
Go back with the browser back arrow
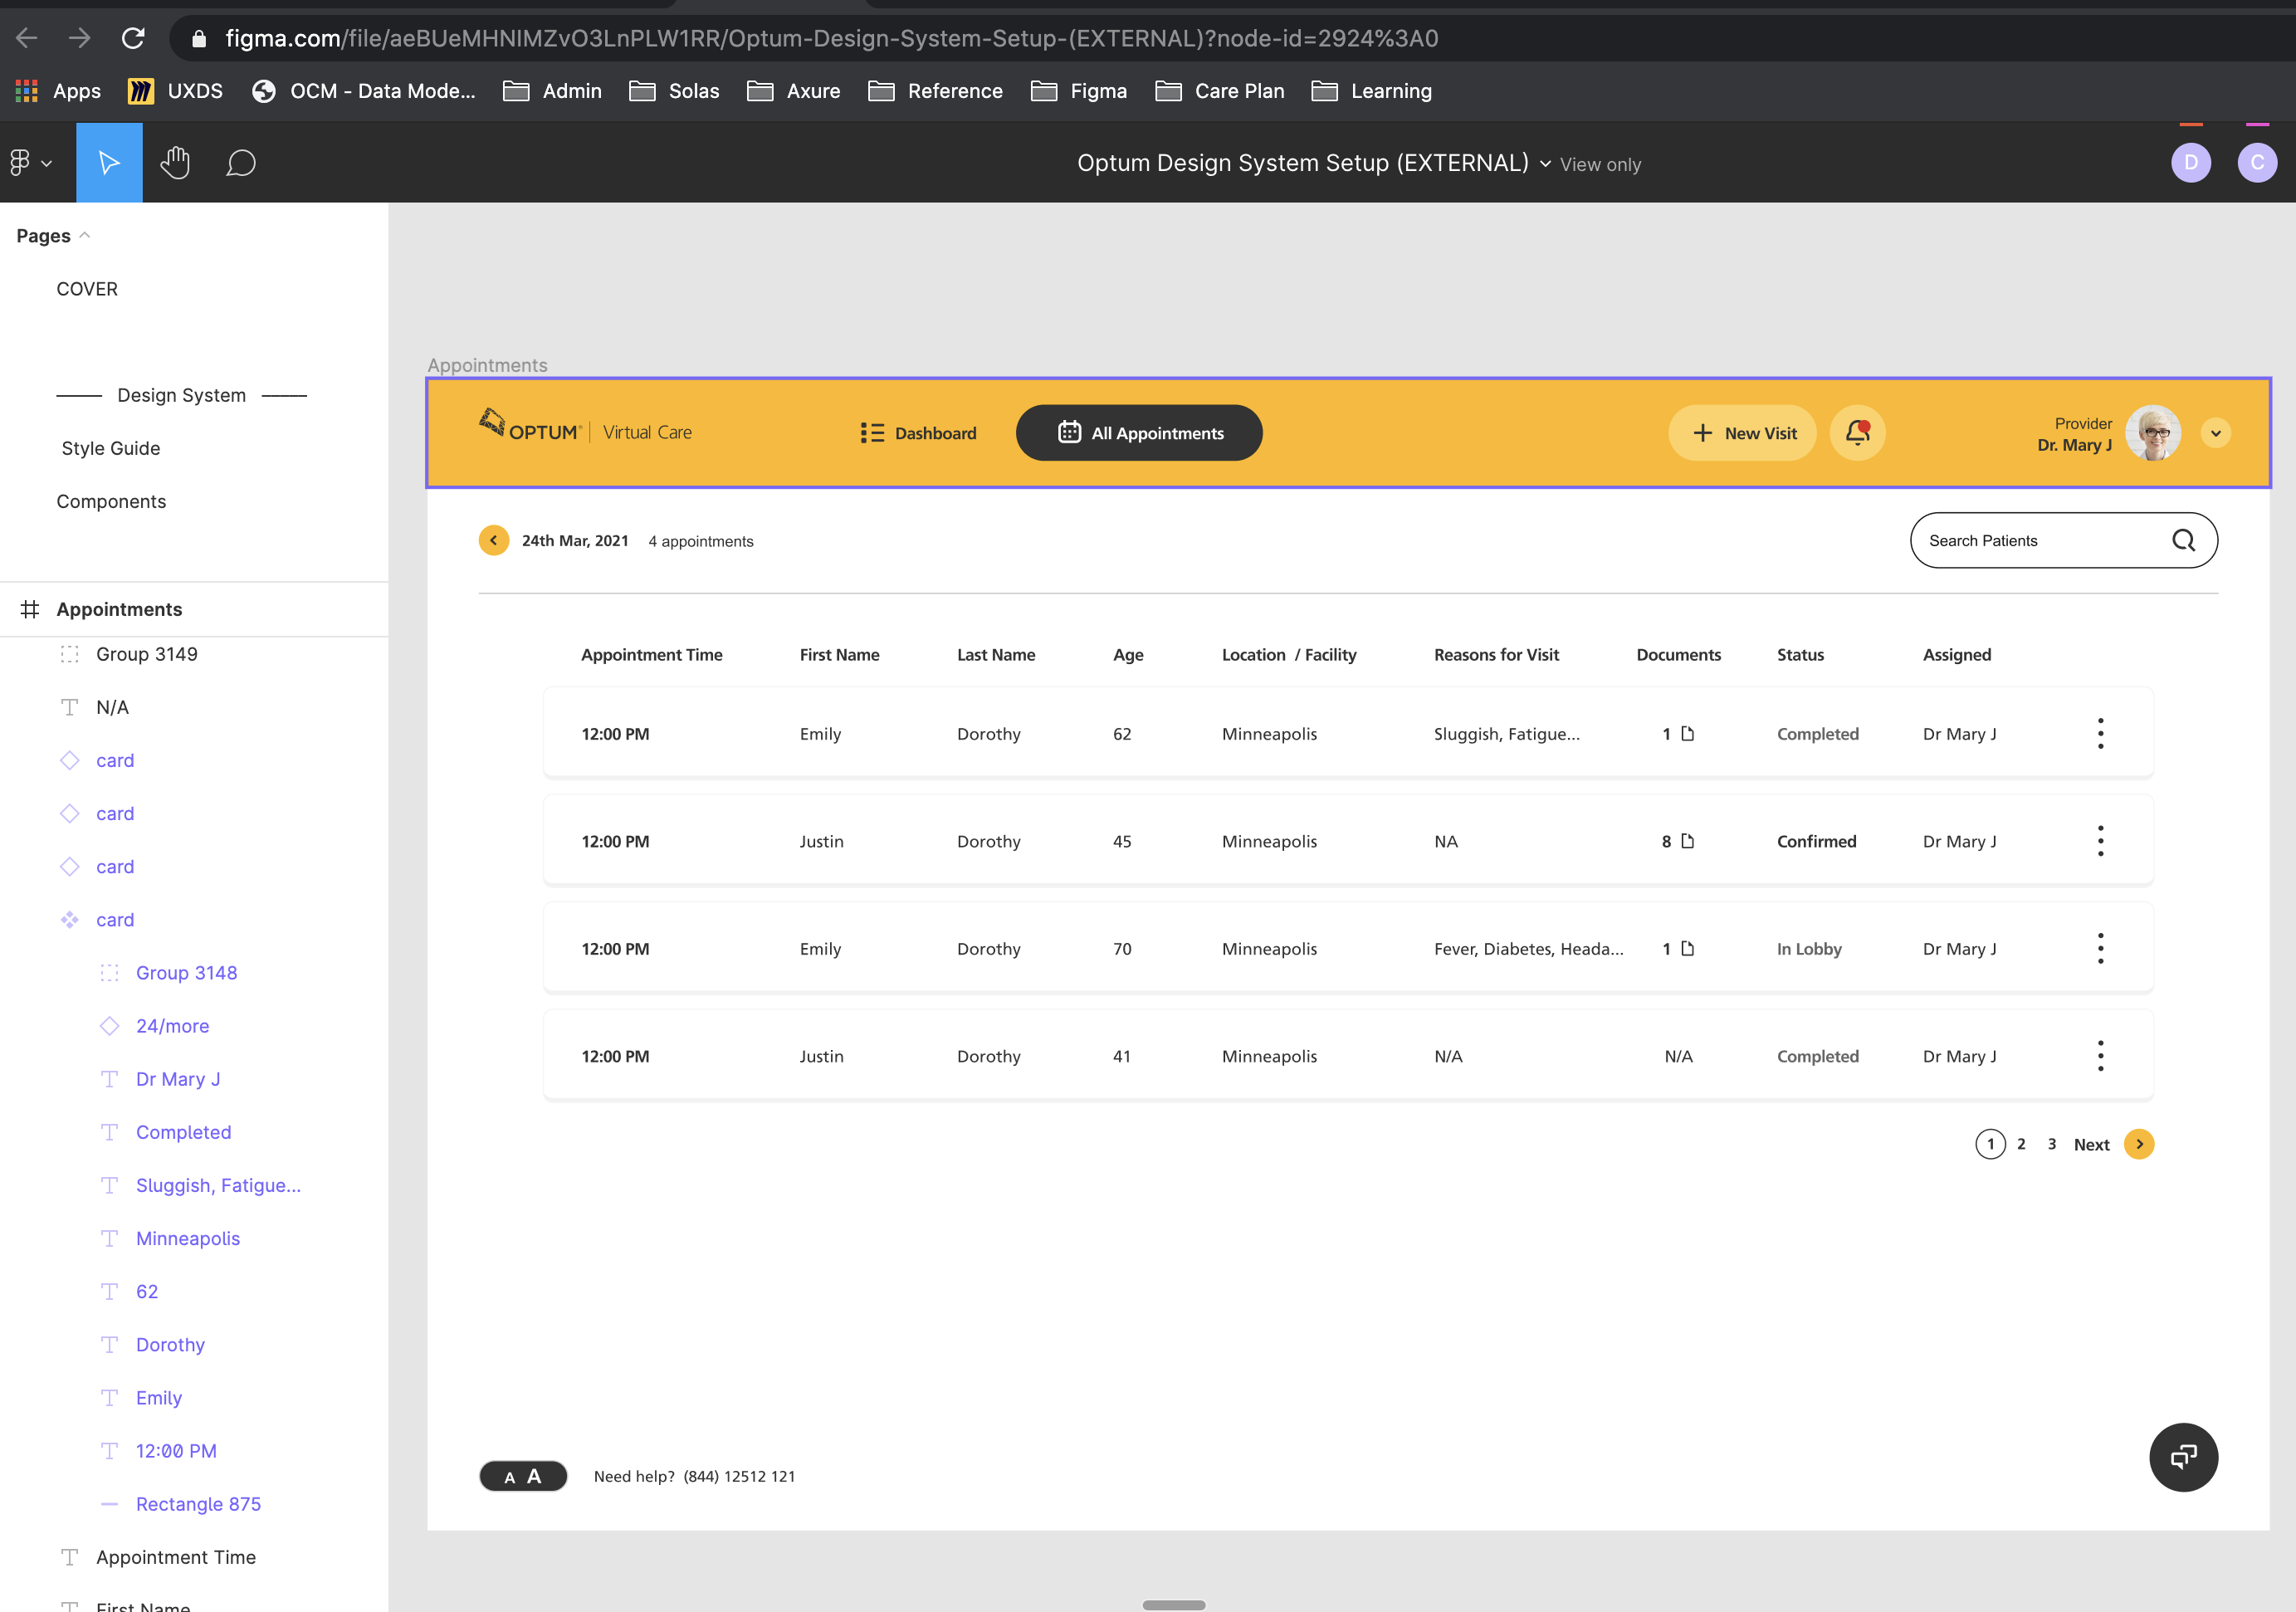click(27, 38)
